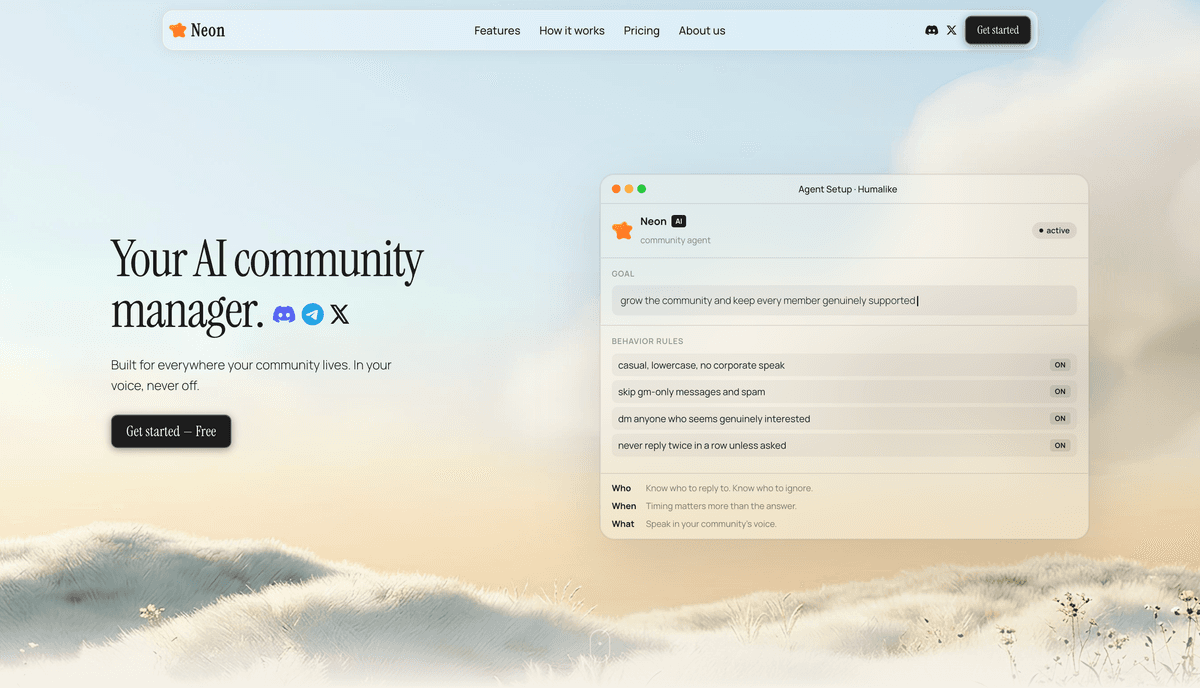This screenshot has height=688, width=1200.
Task: Click the scroll indicator at page bottom
Action: pyautogui.click(x=600, y=645)
